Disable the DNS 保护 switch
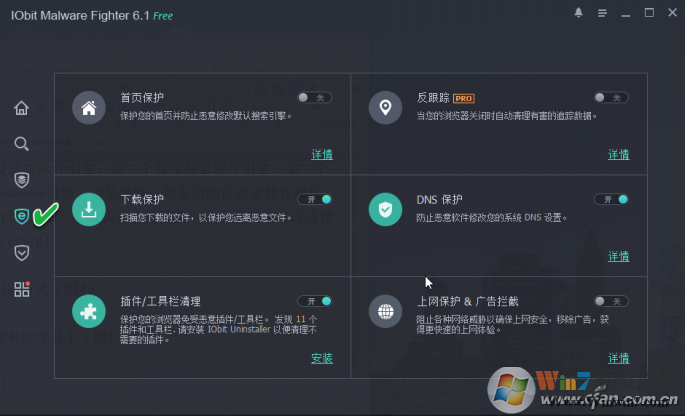Image resolution: width=685 pixels, height=416 pixels. tap(611, 199)
